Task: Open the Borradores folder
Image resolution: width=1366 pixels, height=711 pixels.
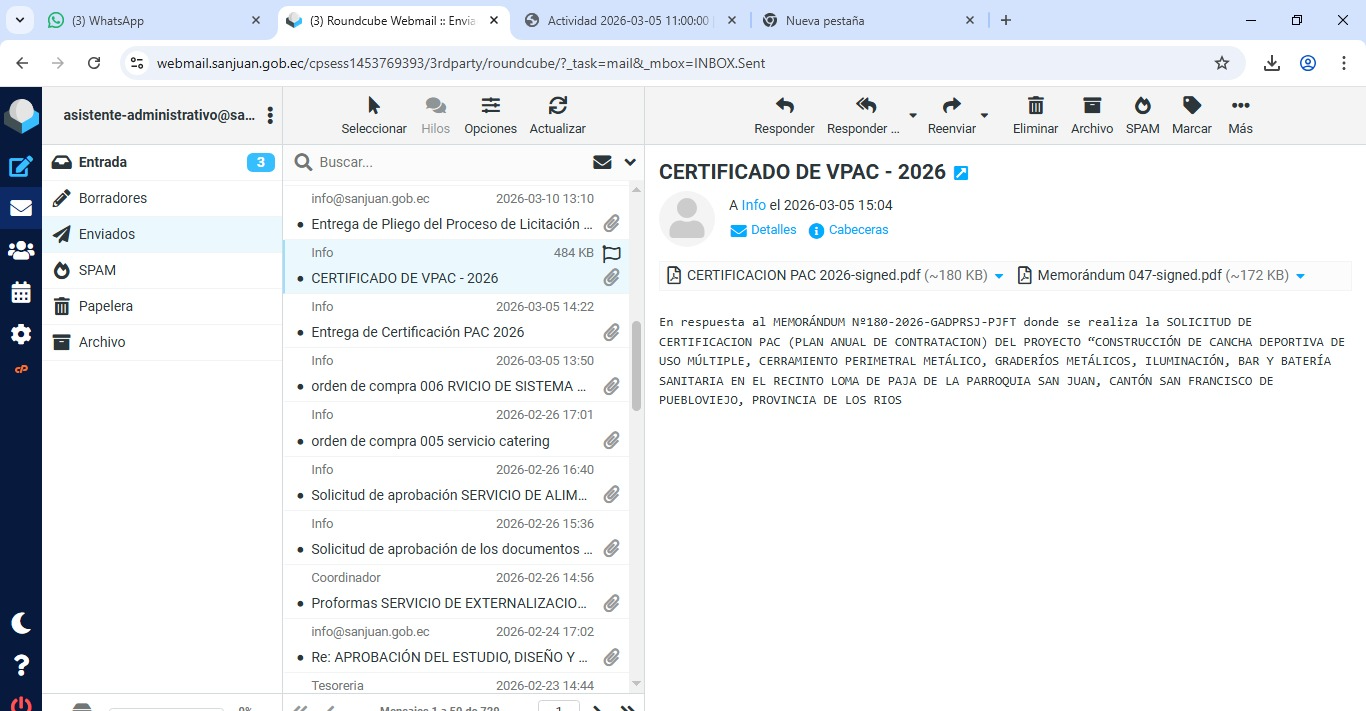Action: click(113, 198)
